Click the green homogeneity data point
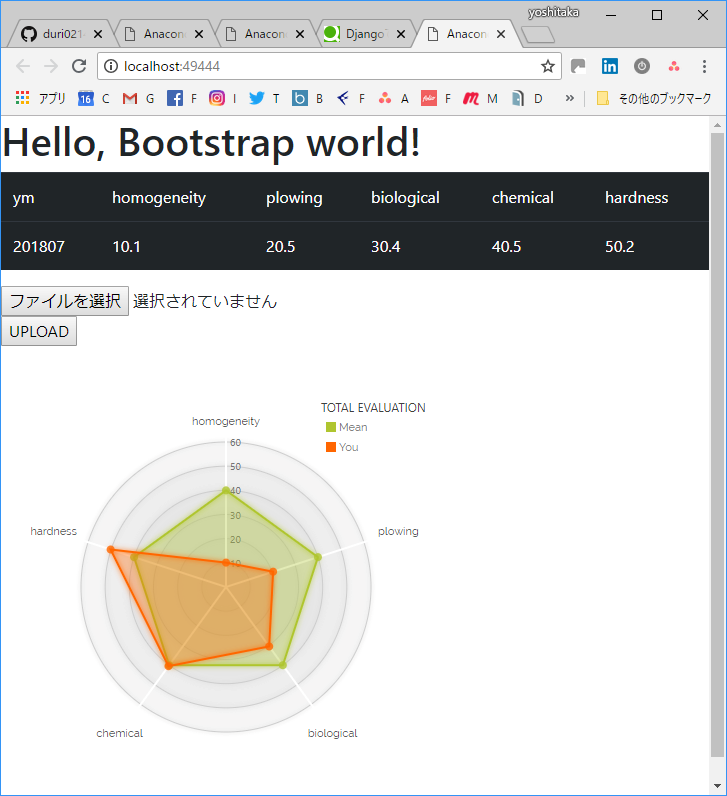Image resolution: width=727 pixels, height=796 pixels. click(226, 490)
